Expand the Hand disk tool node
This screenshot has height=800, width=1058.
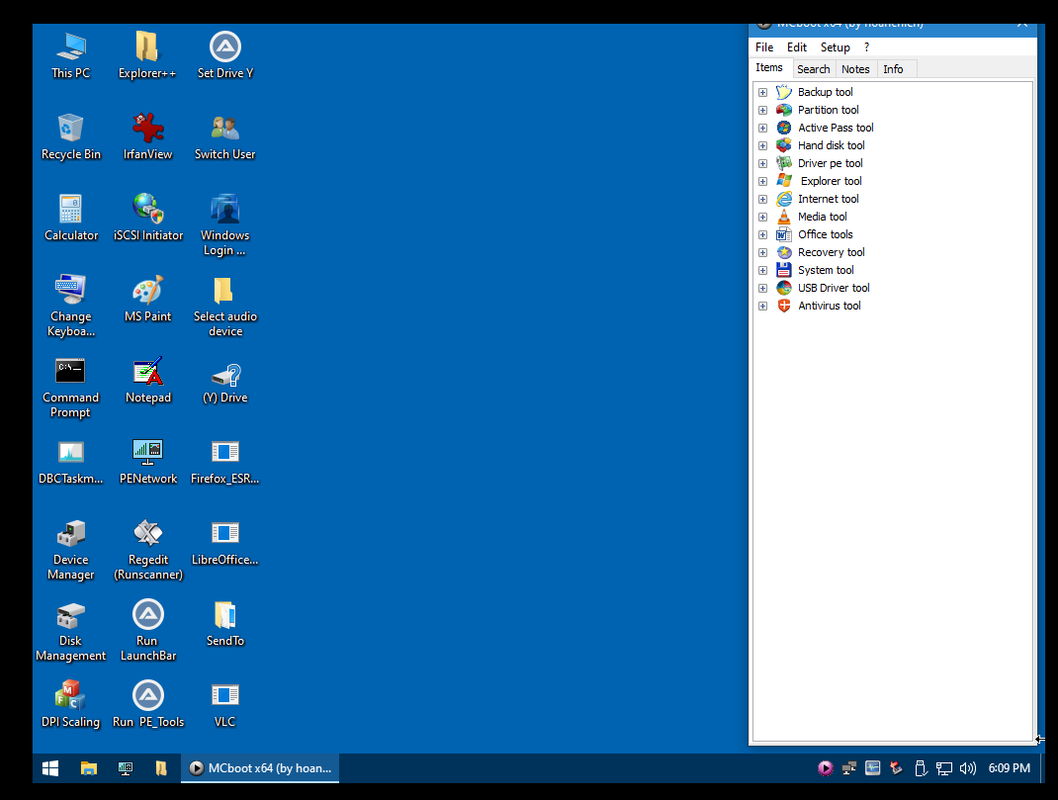click(x=762, y=146)
